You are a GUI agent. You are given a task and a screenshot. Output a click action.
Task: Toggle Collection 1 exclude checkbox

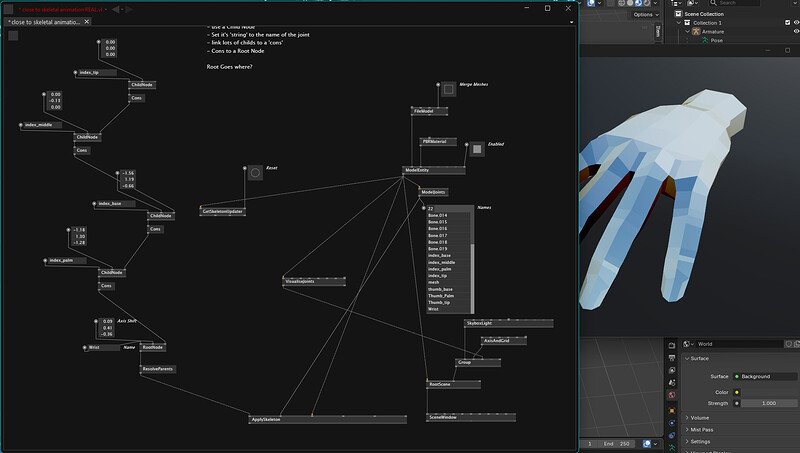(788, 22)
